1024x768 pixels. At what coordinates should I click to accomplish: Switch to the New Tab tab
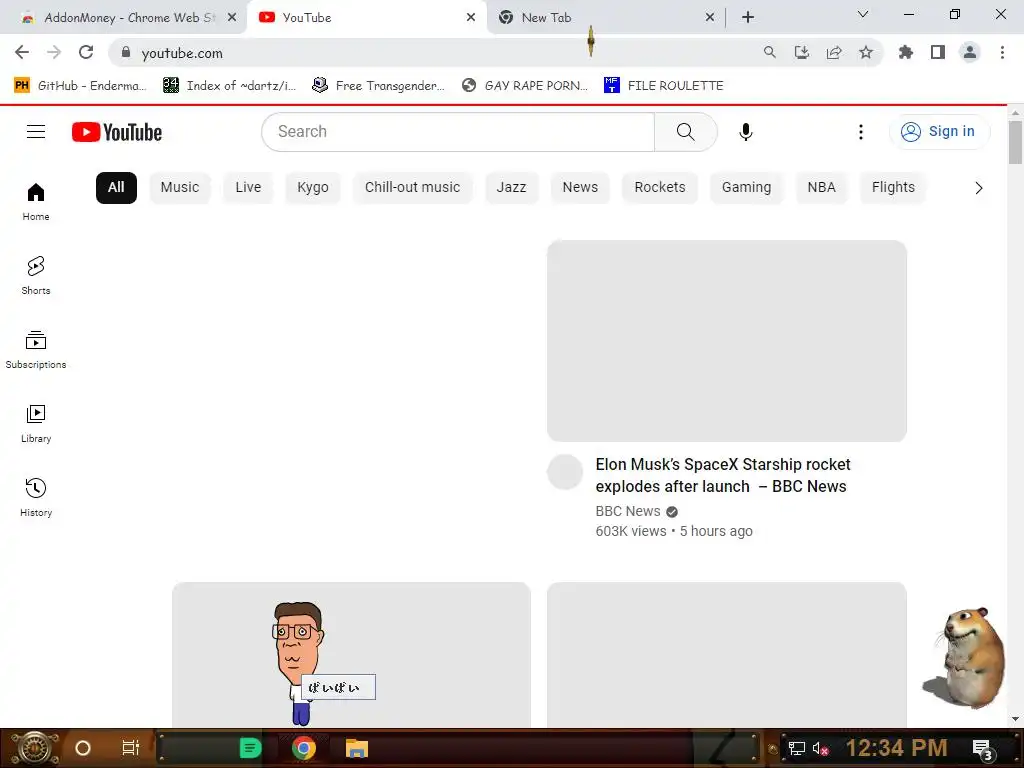pyautogui.click(x=547, y=18)
